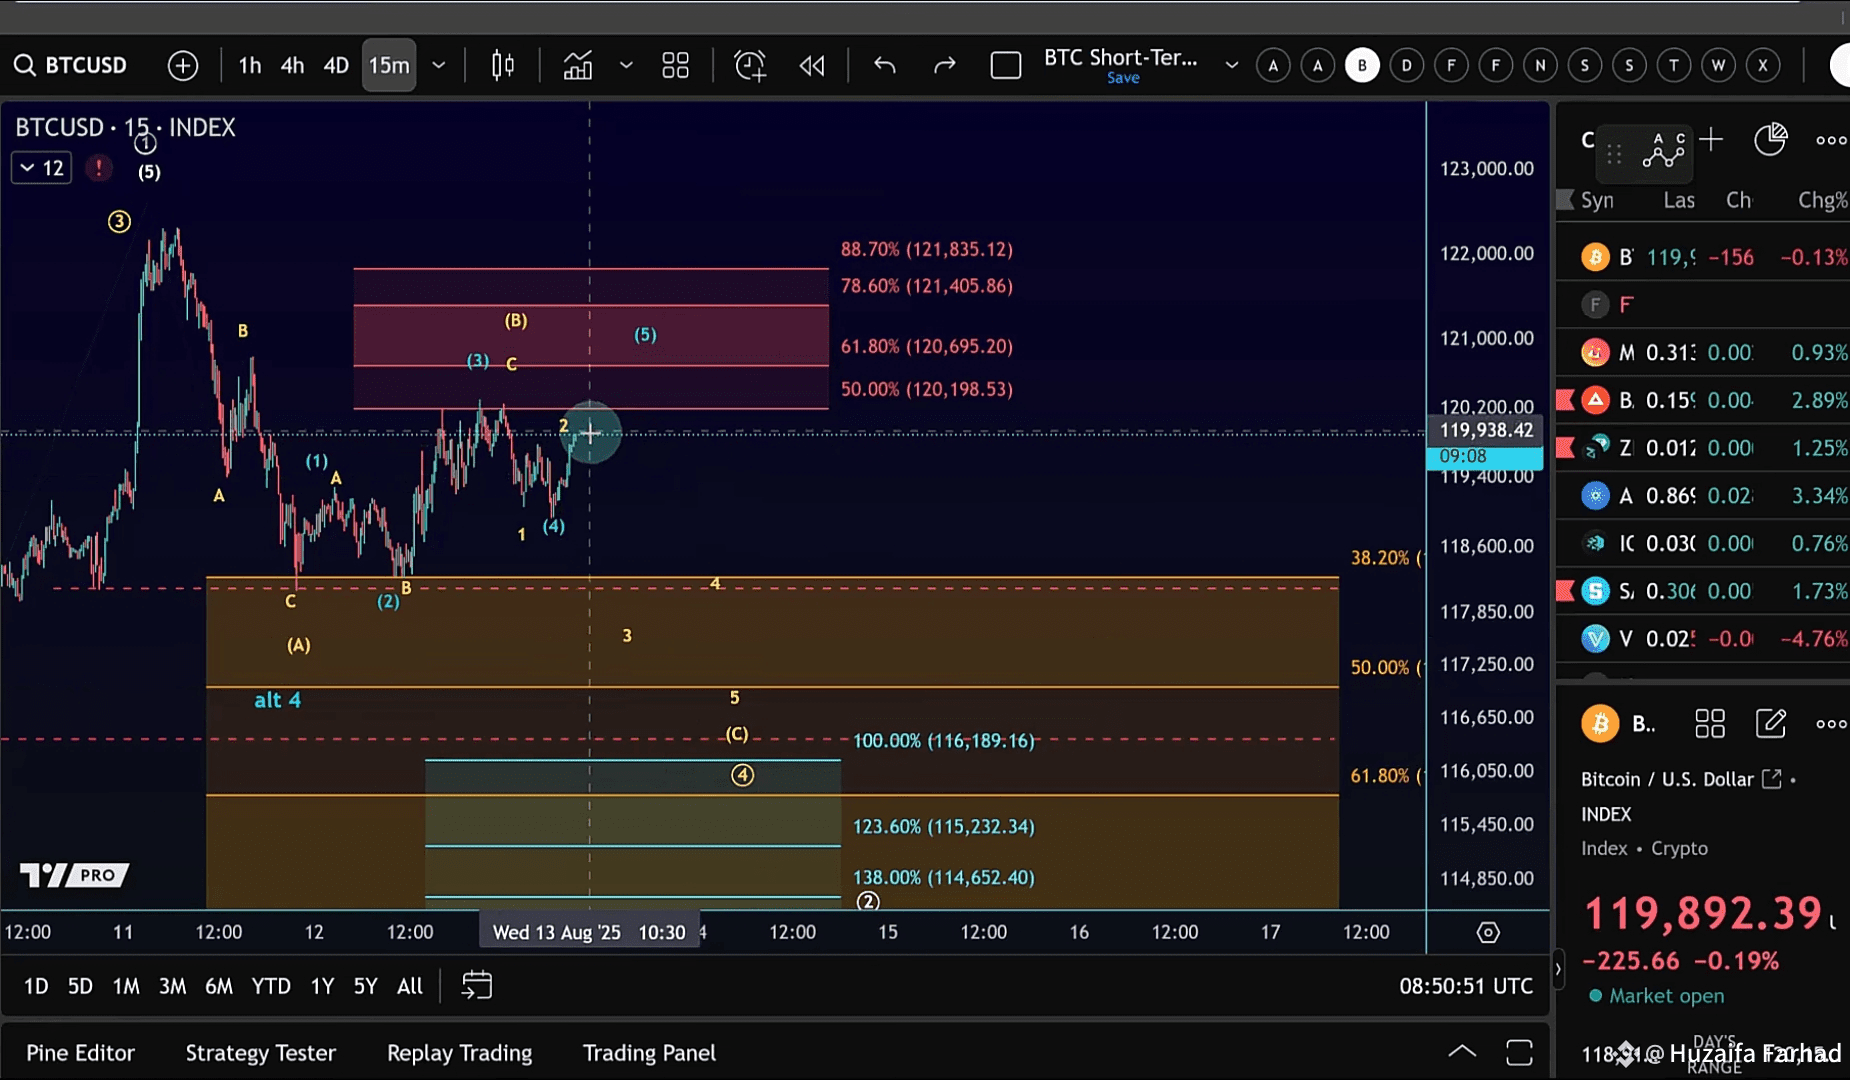The width and height of the screenshot is (1850, 1080).
Task: Select the X layout circle
Action: [x=1763, y=66]
